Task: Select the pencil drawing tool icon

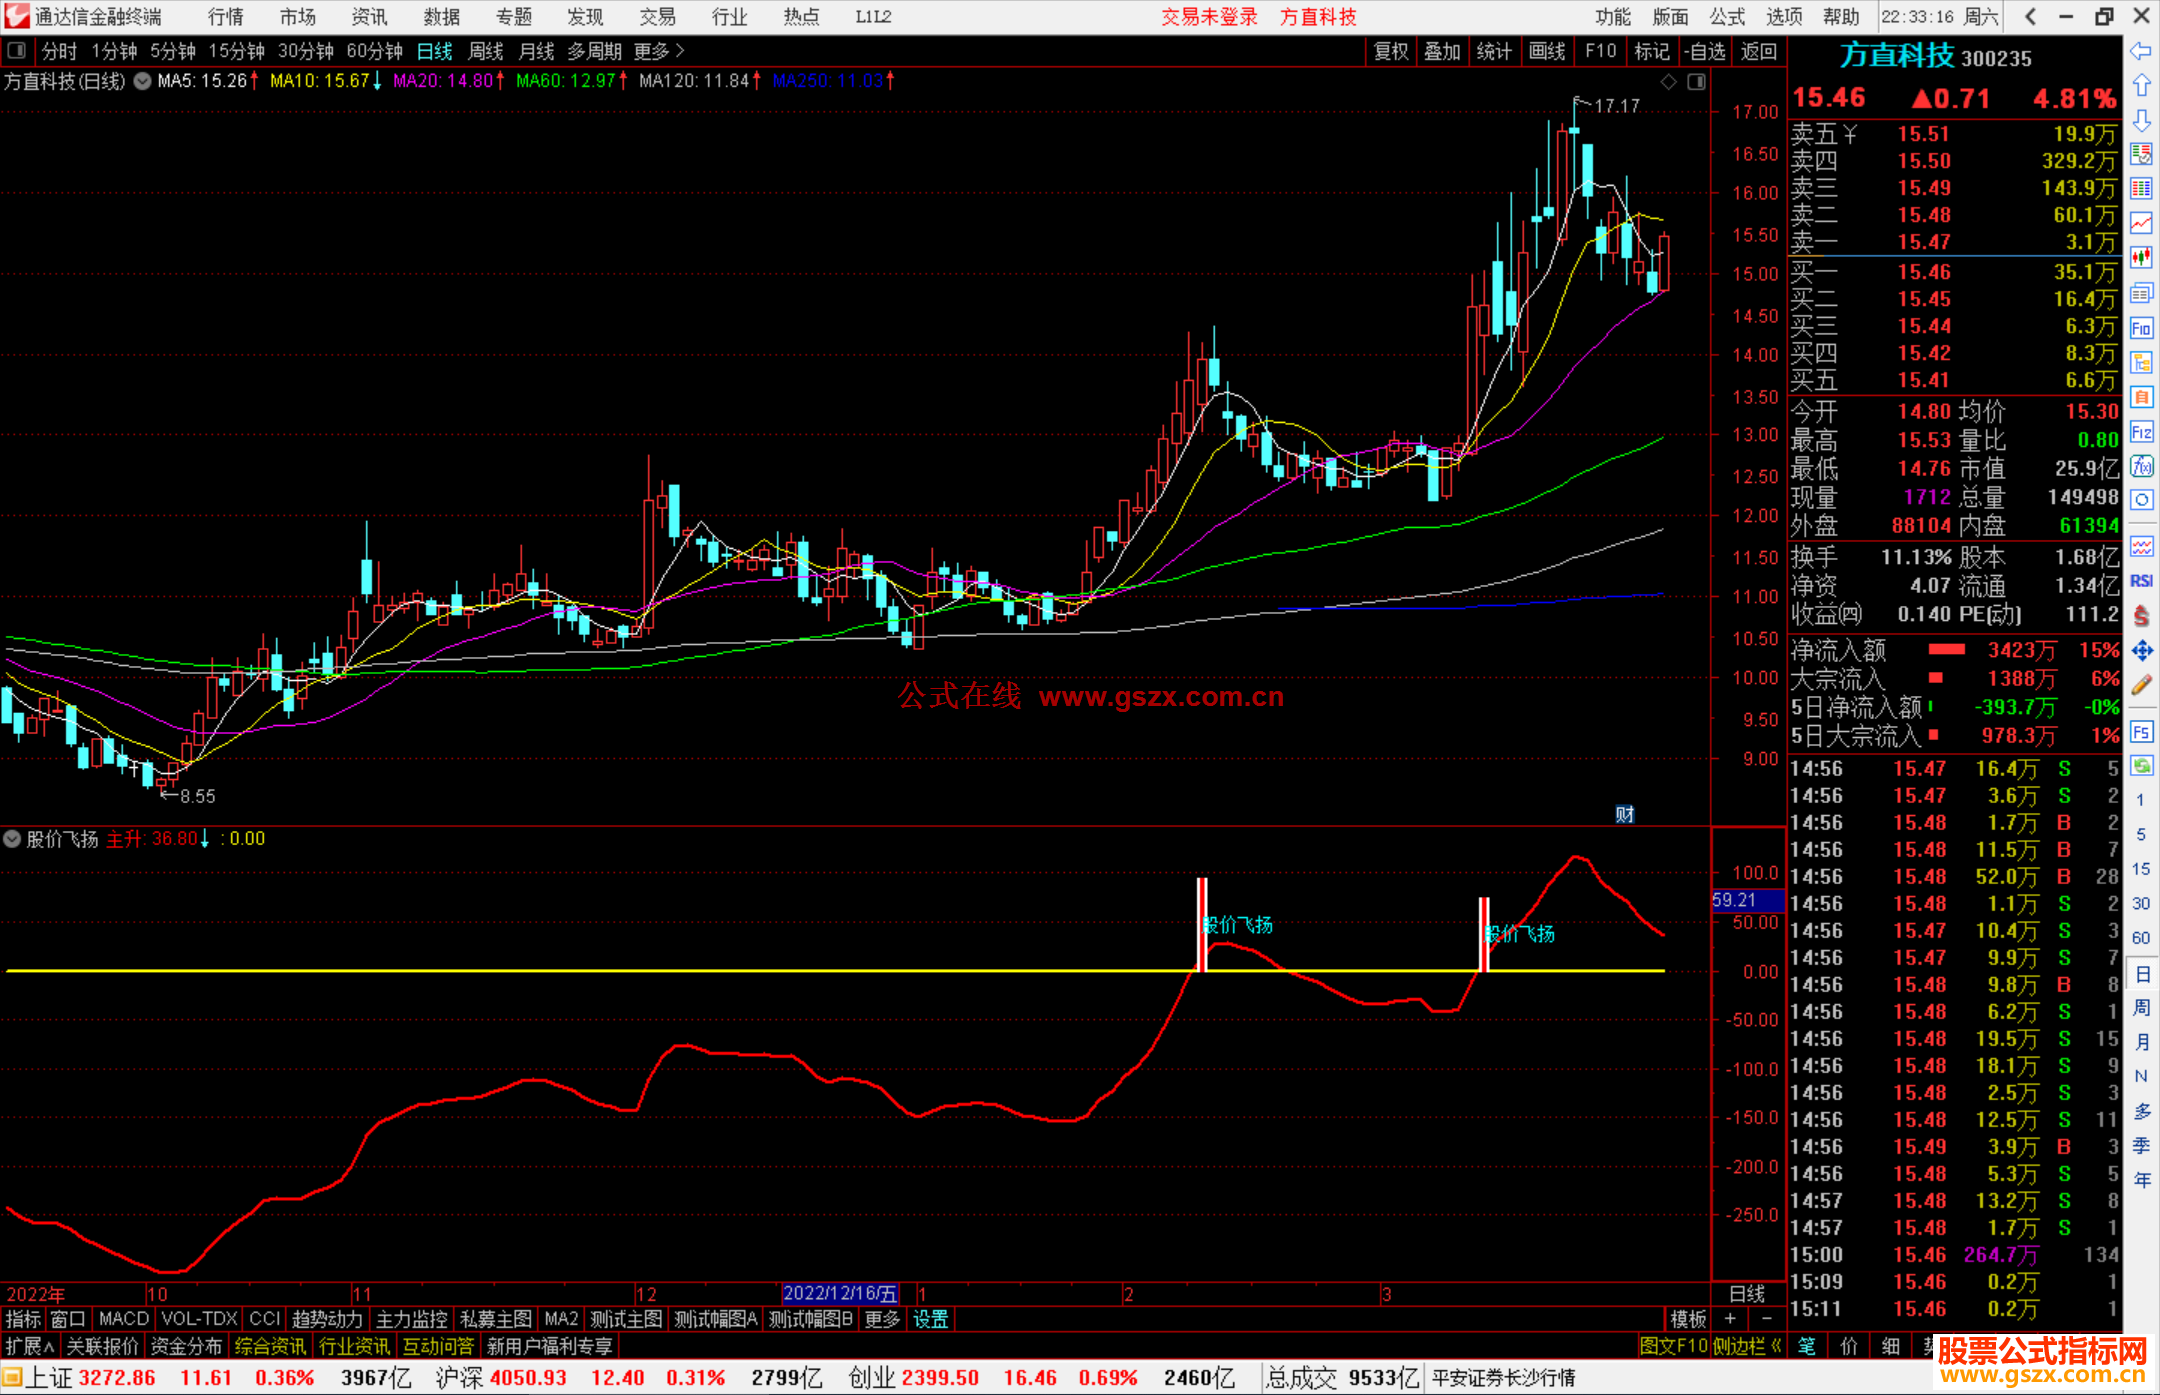Action: (x=2141, y=685)
